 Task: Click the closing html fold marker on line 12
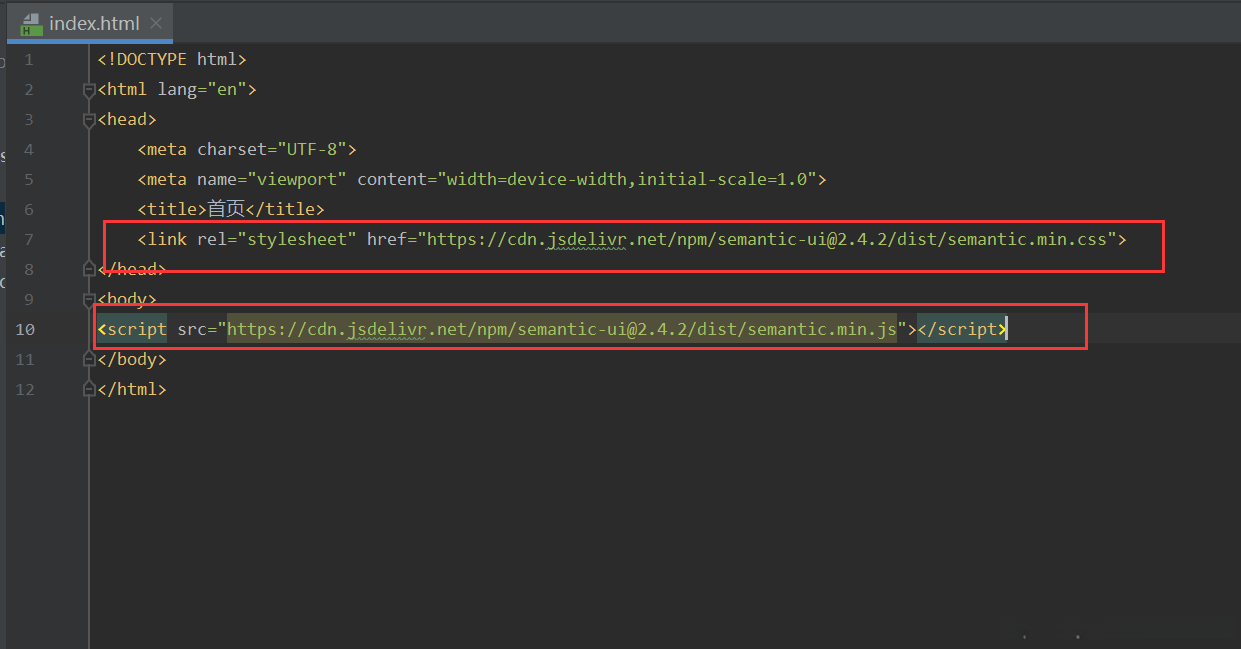pos(90,389)
